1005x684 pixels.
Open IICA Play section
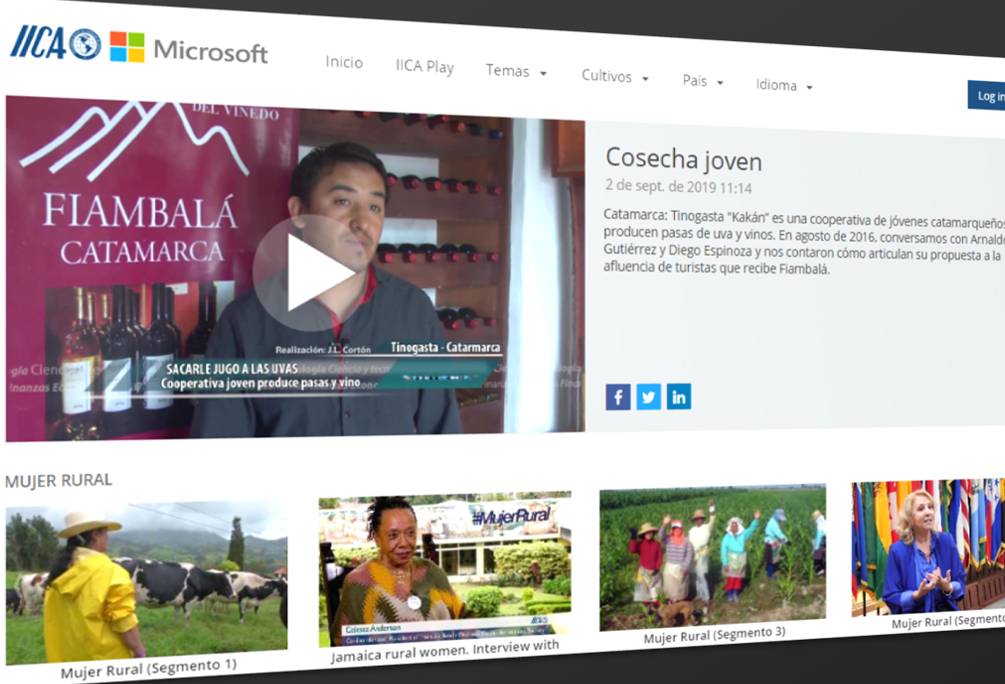(424, 66)
